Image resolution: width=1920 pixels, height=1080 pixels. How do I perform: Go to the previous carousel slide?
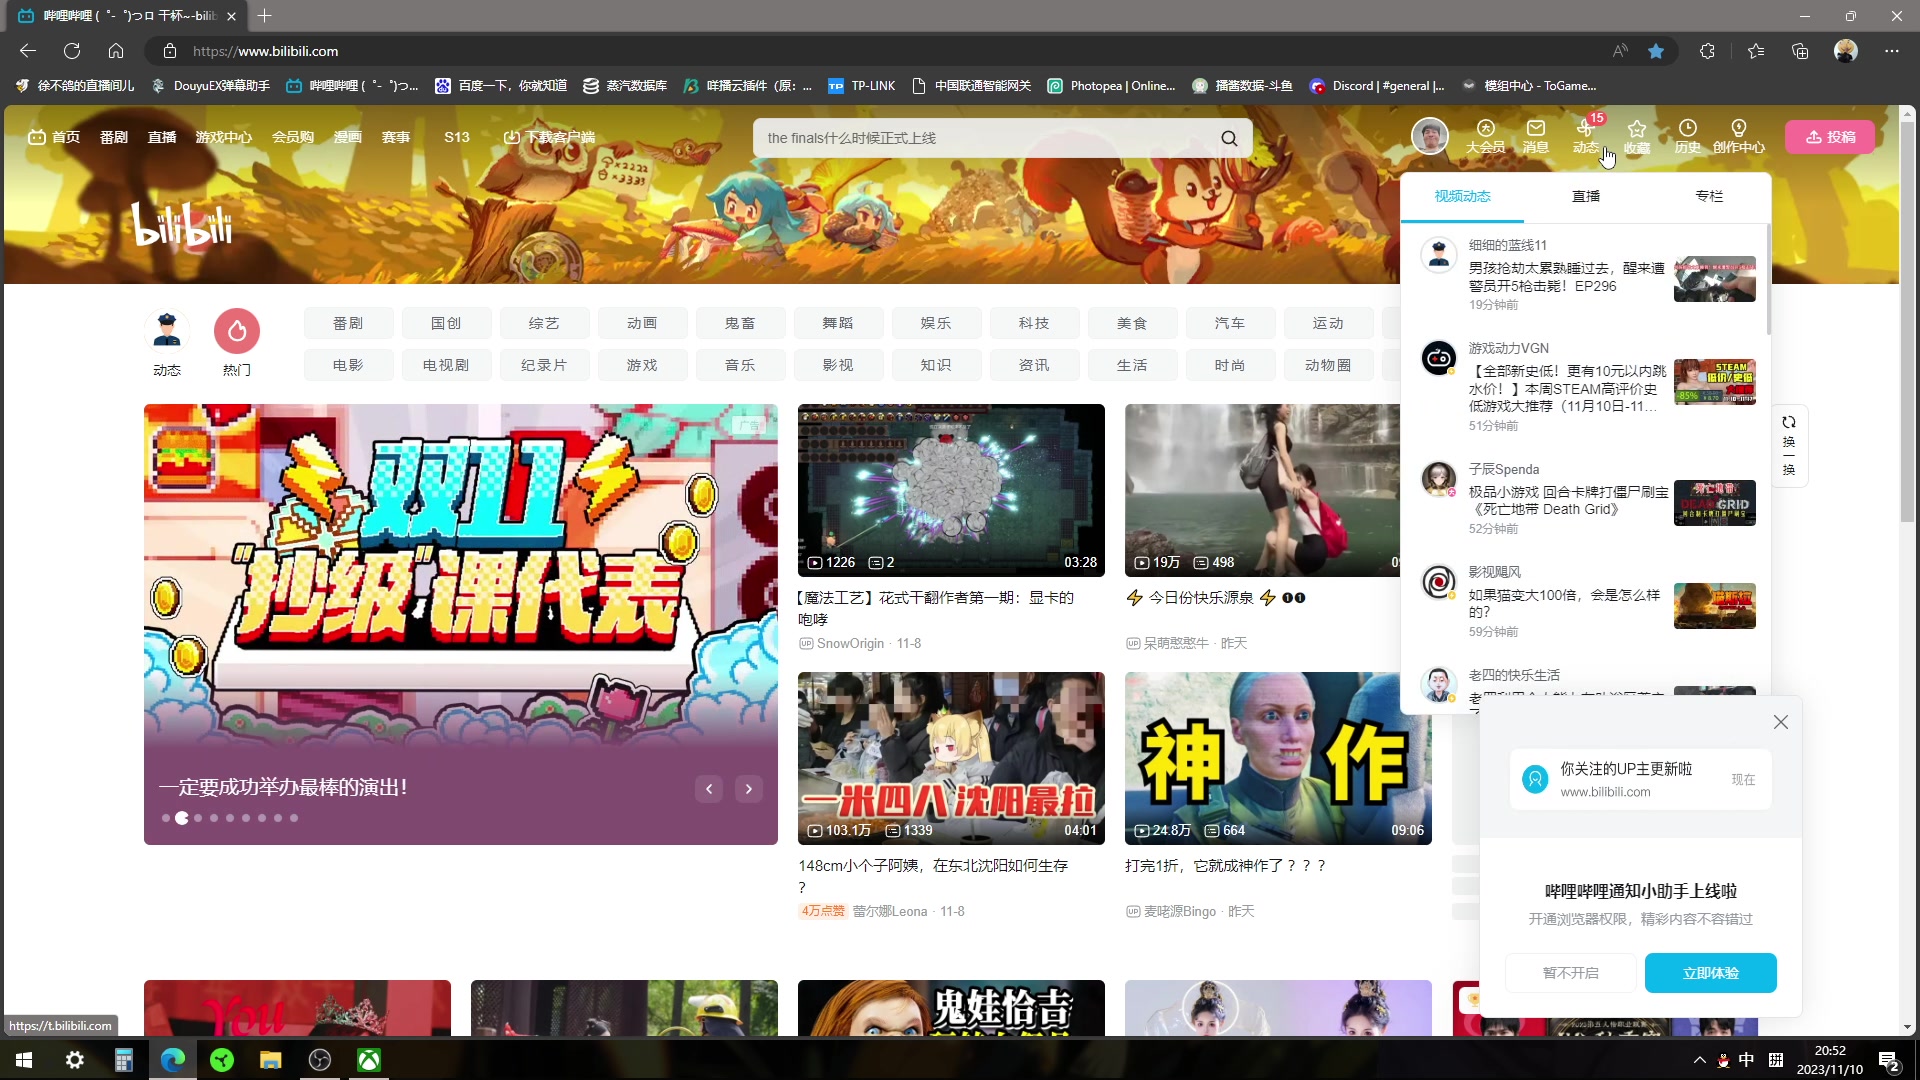pyautogui.click(x=709, y=789)
